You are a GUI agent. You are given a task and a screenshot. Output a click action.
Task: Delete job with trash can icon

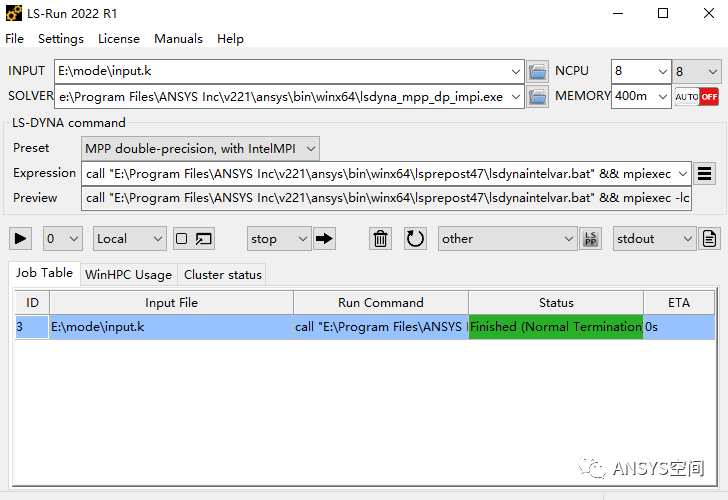click(380, 239)
